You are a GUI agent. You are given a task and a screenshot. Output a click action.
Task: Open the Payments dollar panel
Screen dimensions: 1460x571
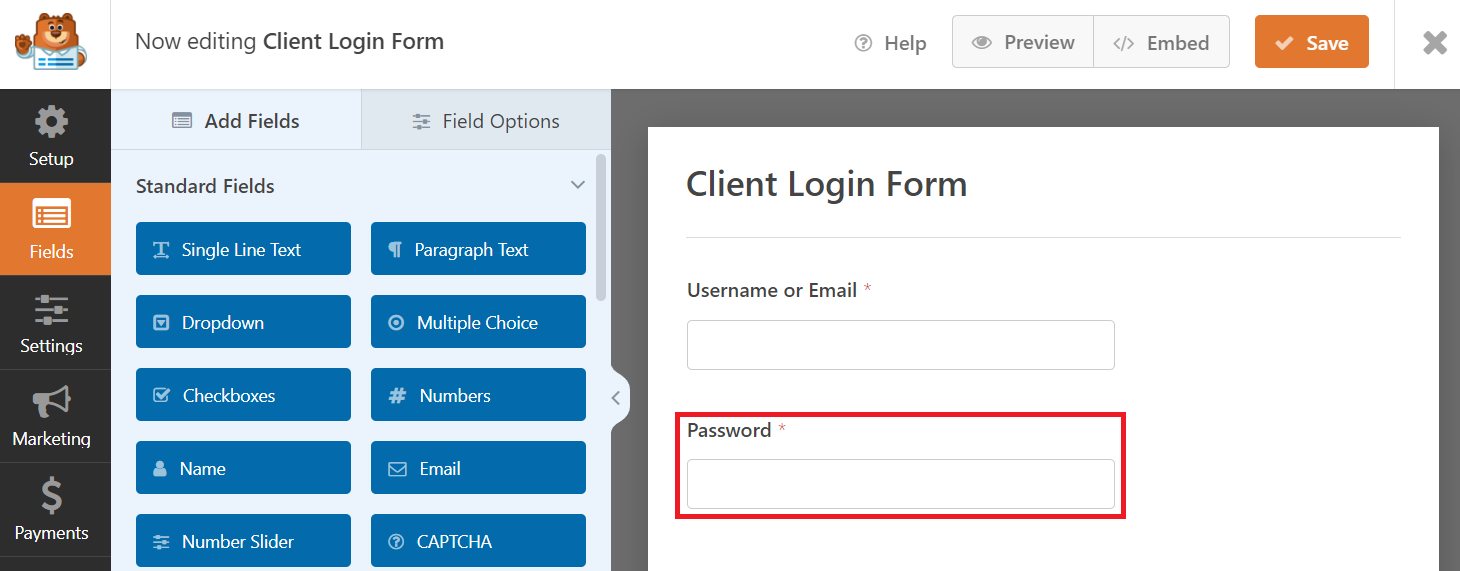coord(51,497)
